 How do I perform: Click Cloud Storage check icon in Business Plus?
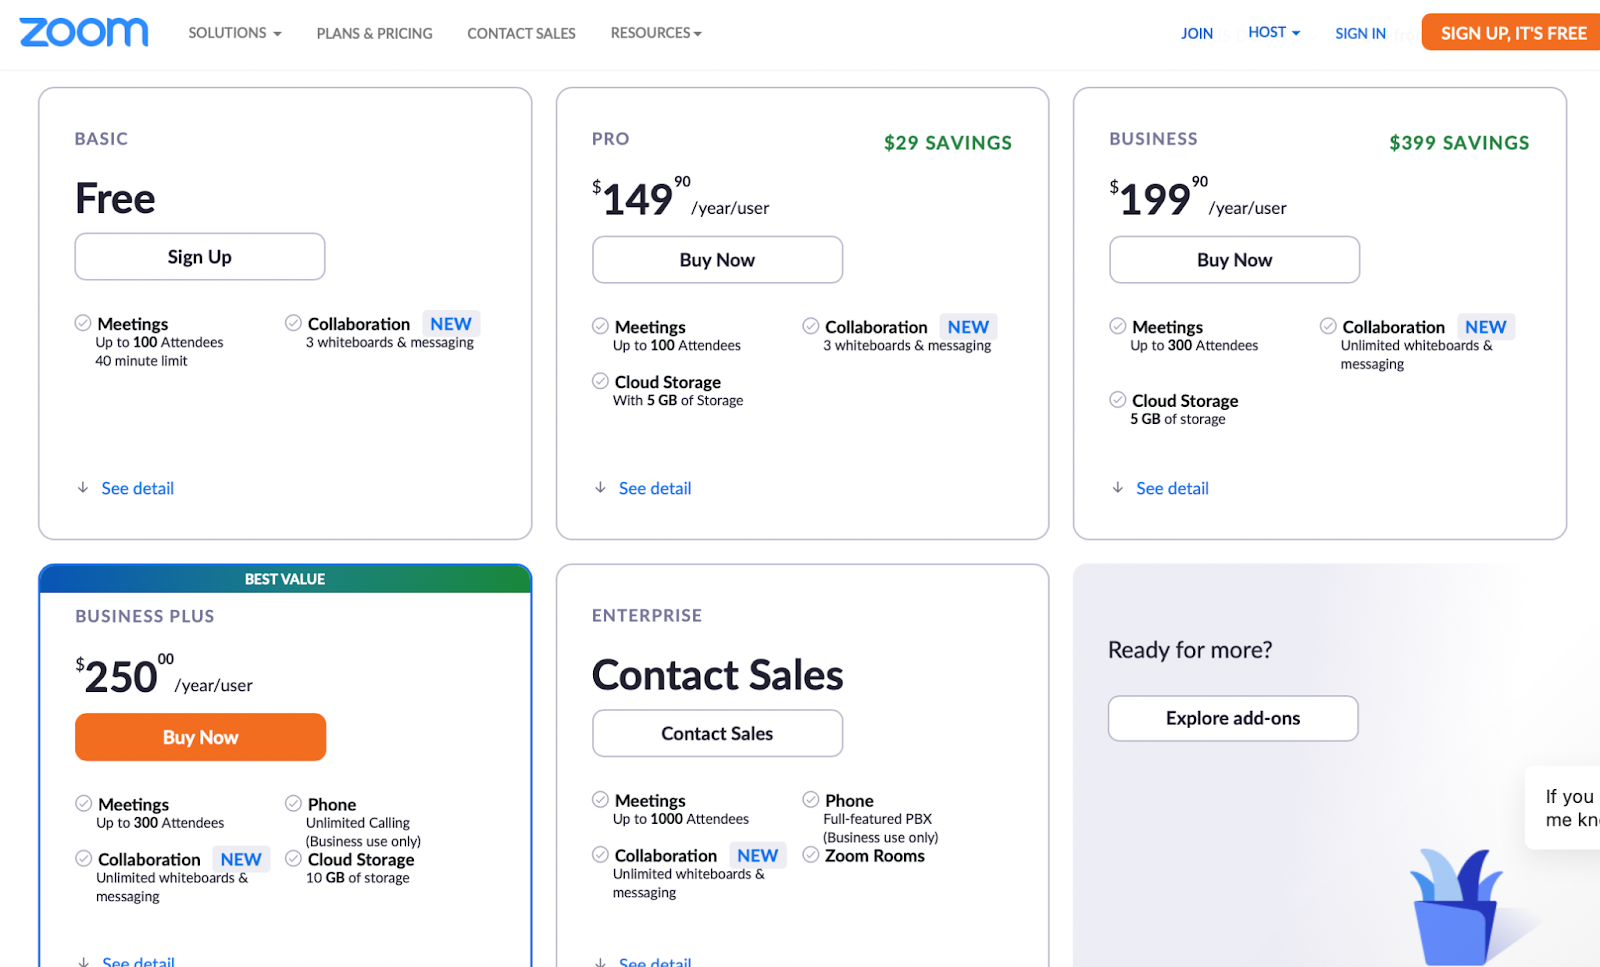pyautogui.click(x=293, y=859)
